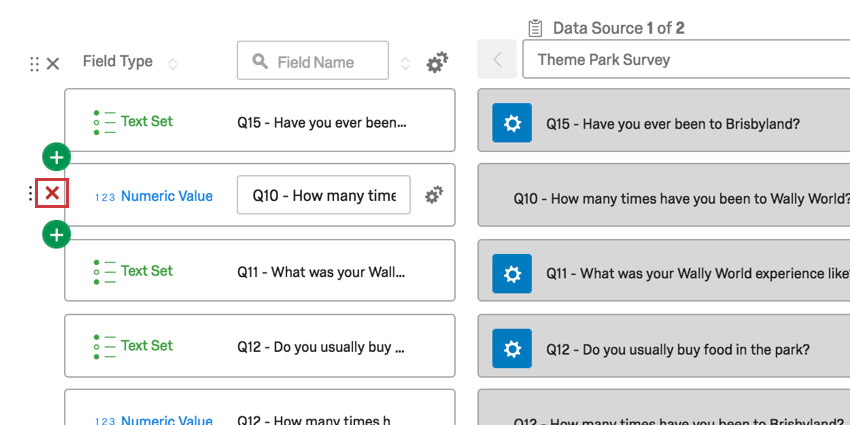Click blue gear for Q12 buy food source
850x425 pixels.
(x=512, y=349)
